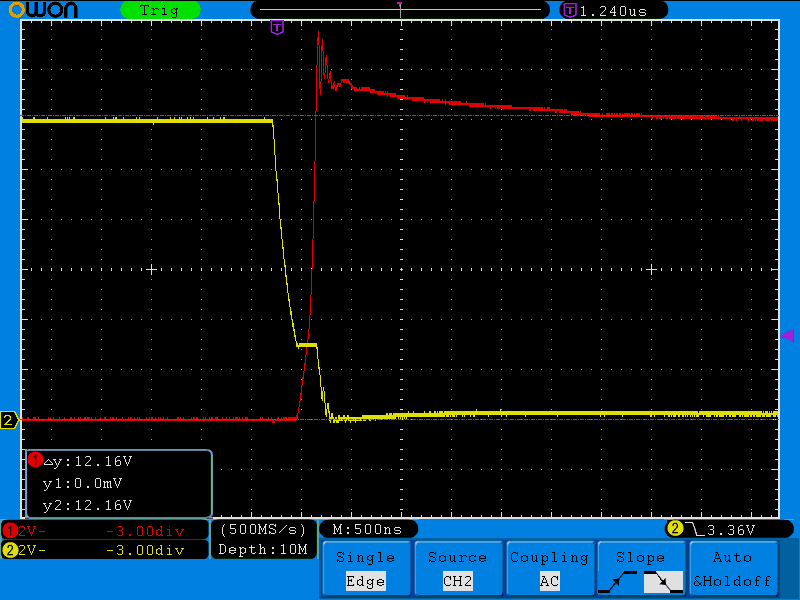Click the OWON logo
Viewport: 800px width, 600px height.
[x=43, y=10]
